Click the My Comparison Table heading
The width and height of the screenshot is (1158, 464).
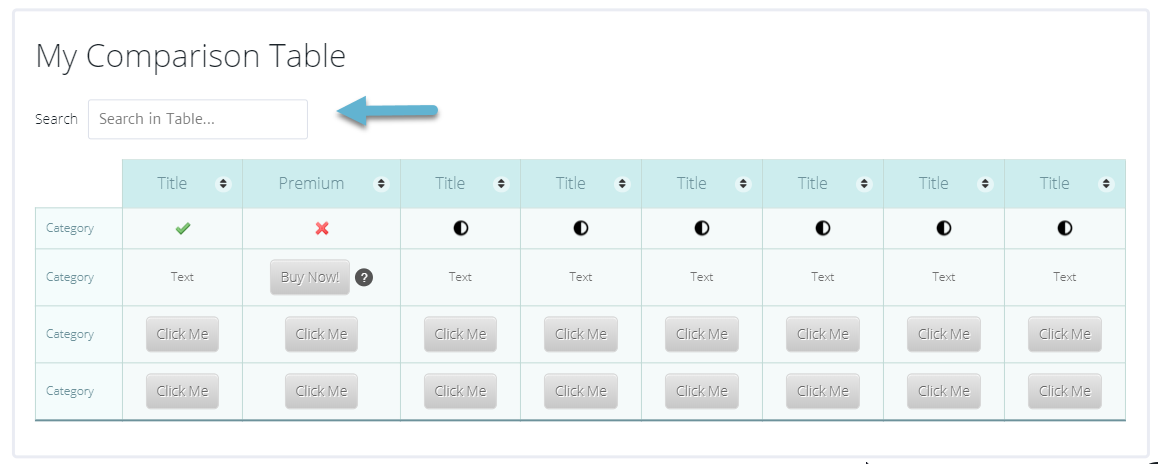(191, 56)
